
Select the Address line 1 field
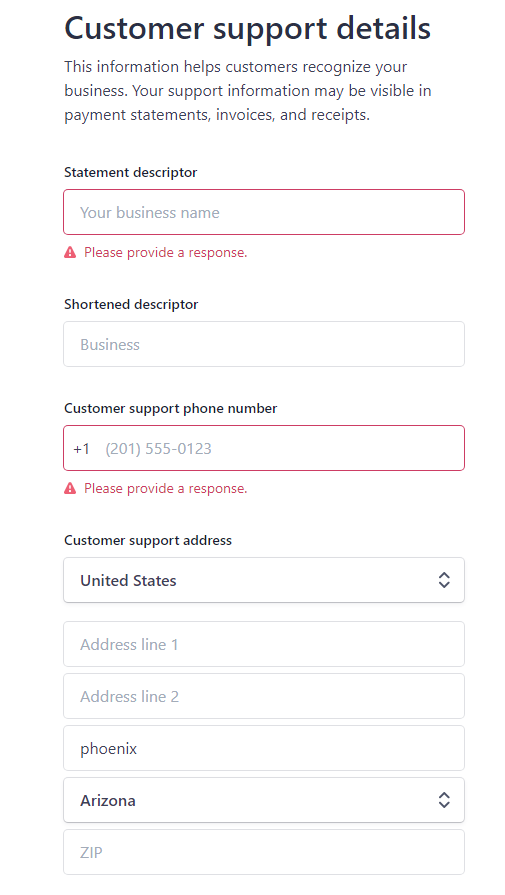tap(264, 644)
